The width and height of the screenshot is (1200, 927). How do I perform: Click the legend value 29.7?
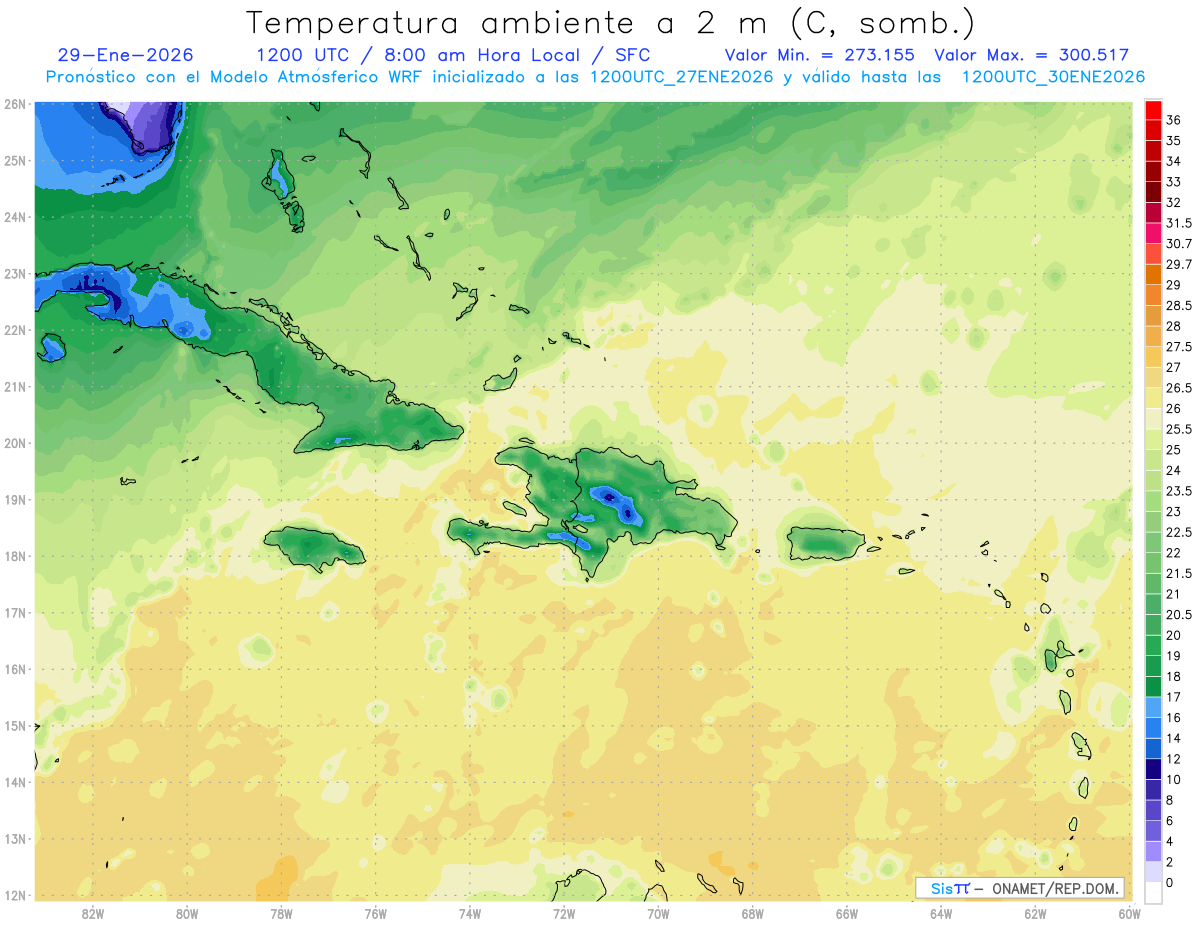tap(1179, 264)
